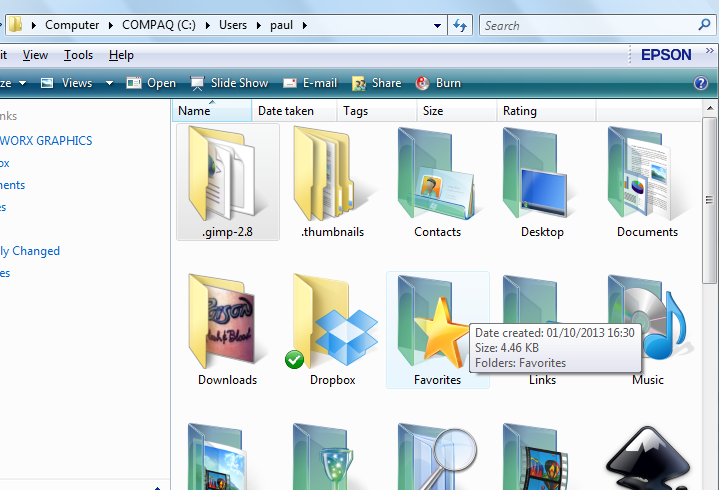Image resolution: width=719 pixels, height=490 pixels.
Task: Click the Links folder label
Action: click(x=542, y=380)
